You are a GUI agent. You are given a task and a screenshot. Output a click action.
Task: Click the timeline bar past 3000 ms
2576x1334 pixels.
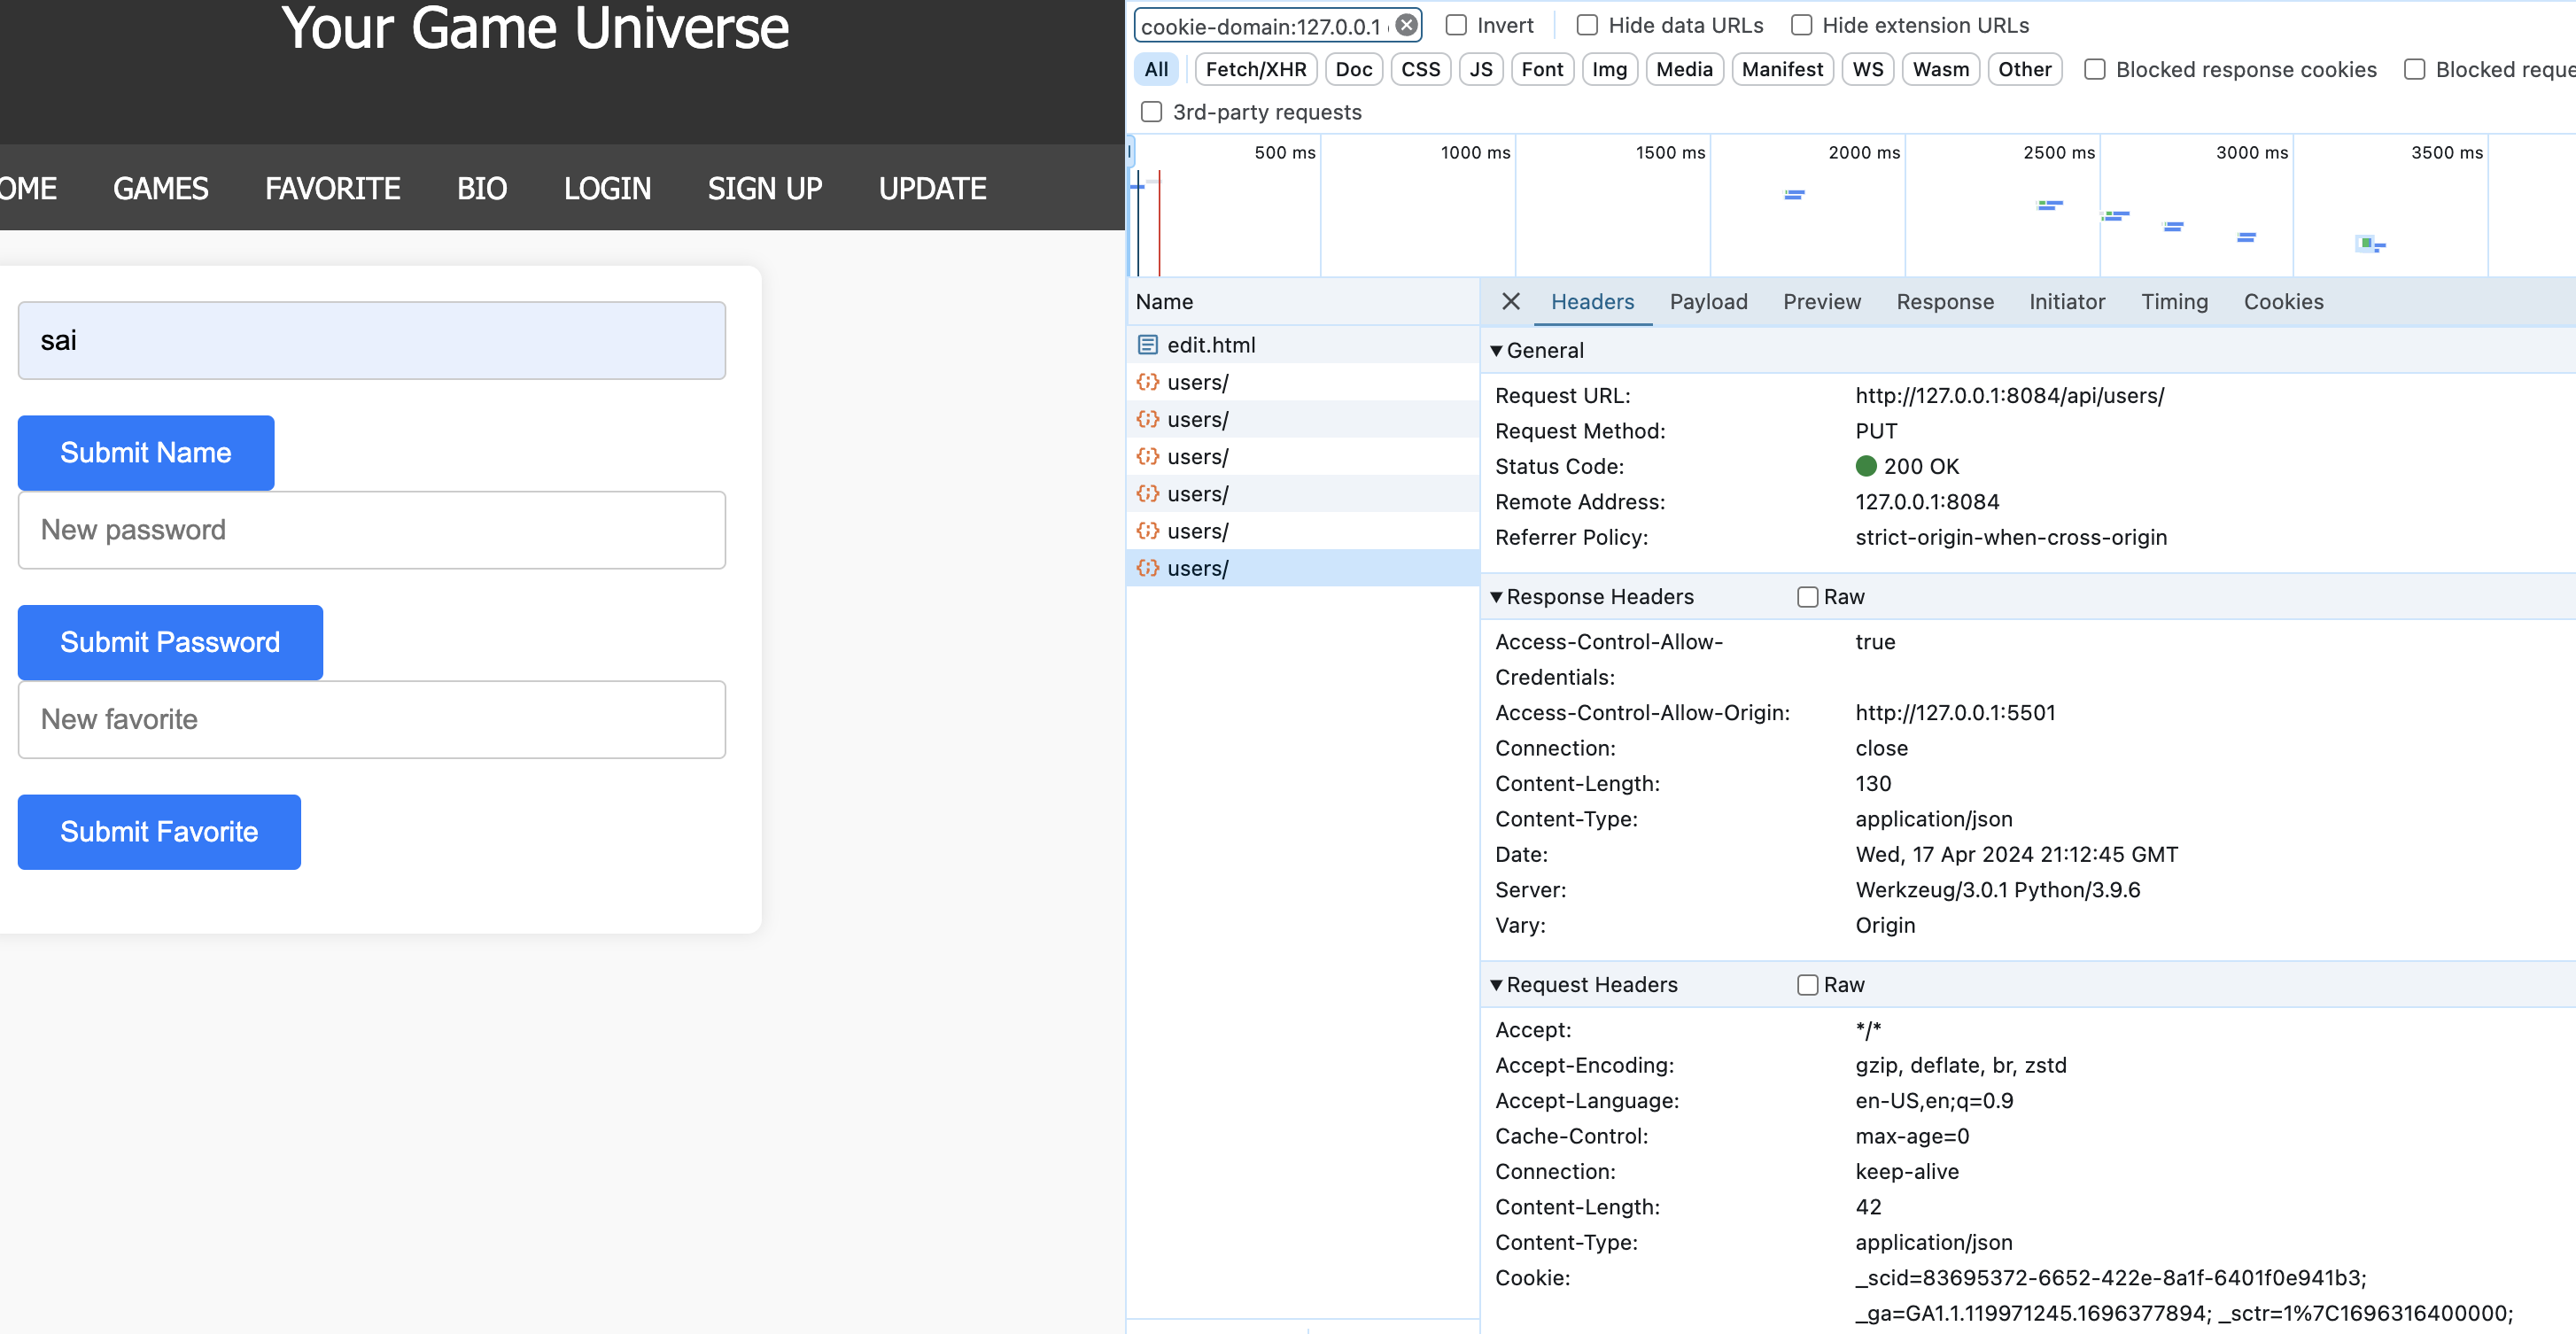2371,243
